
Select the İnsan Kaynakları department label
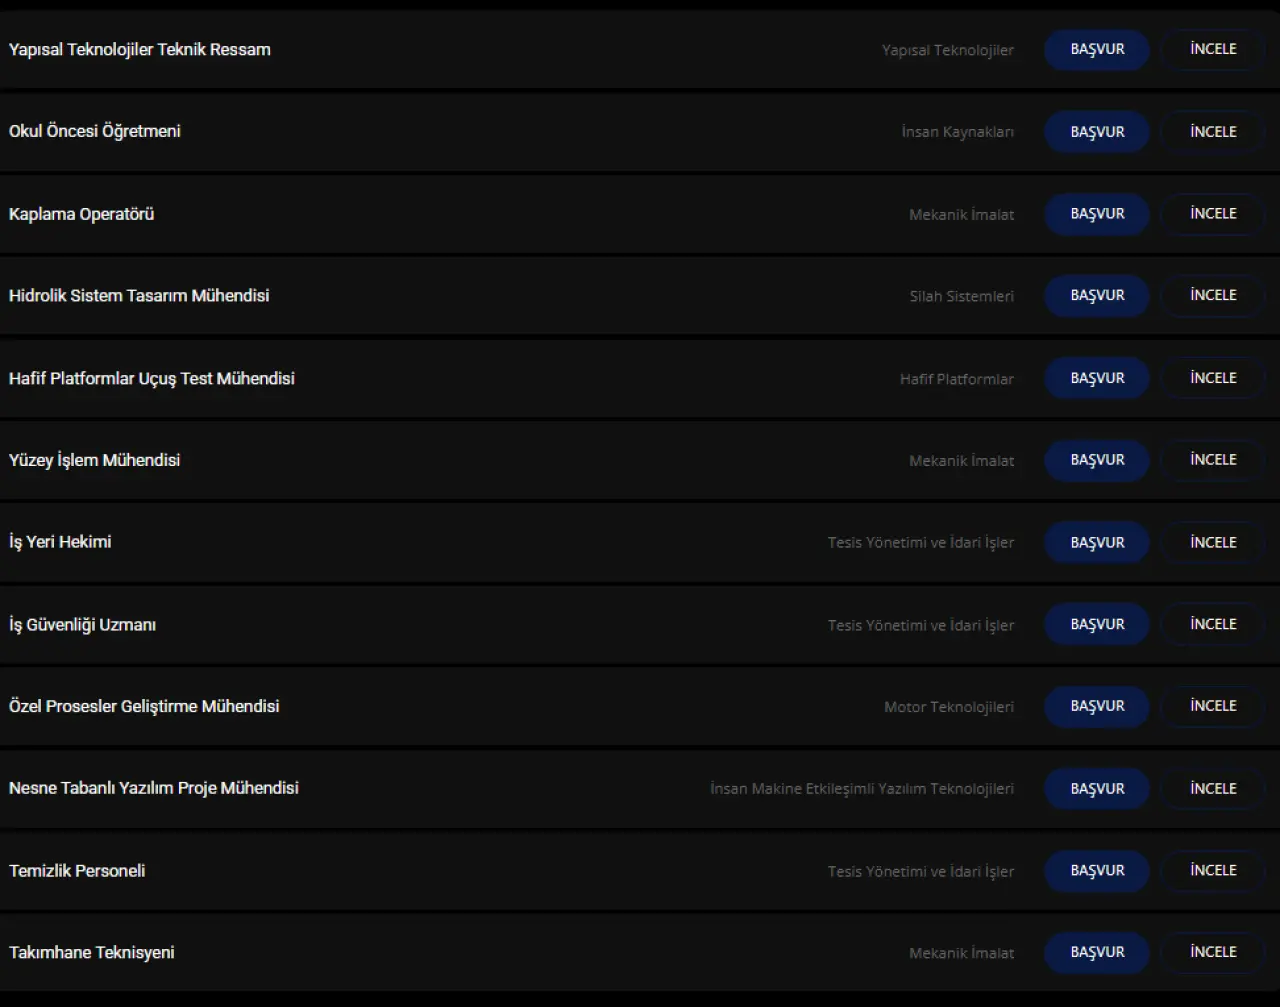(x=958, y=132)
